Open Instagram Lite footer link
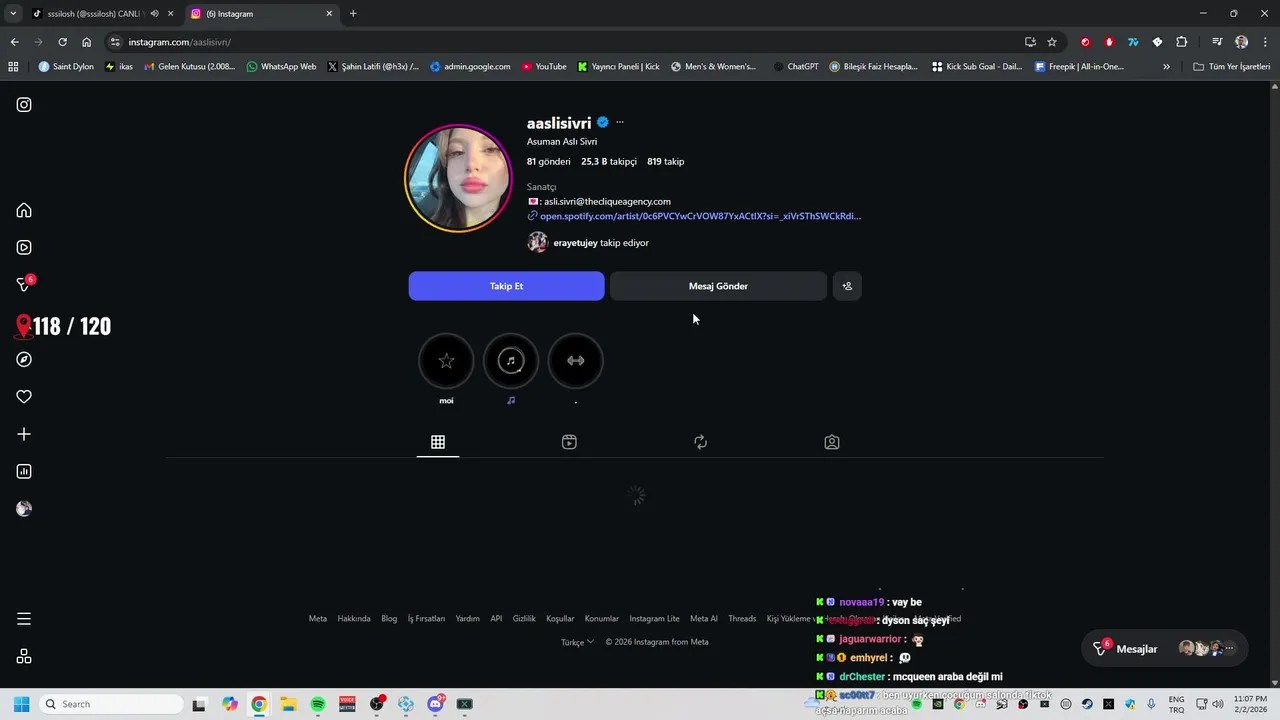This screenshot has width=1280, height=720. [654, 619]
